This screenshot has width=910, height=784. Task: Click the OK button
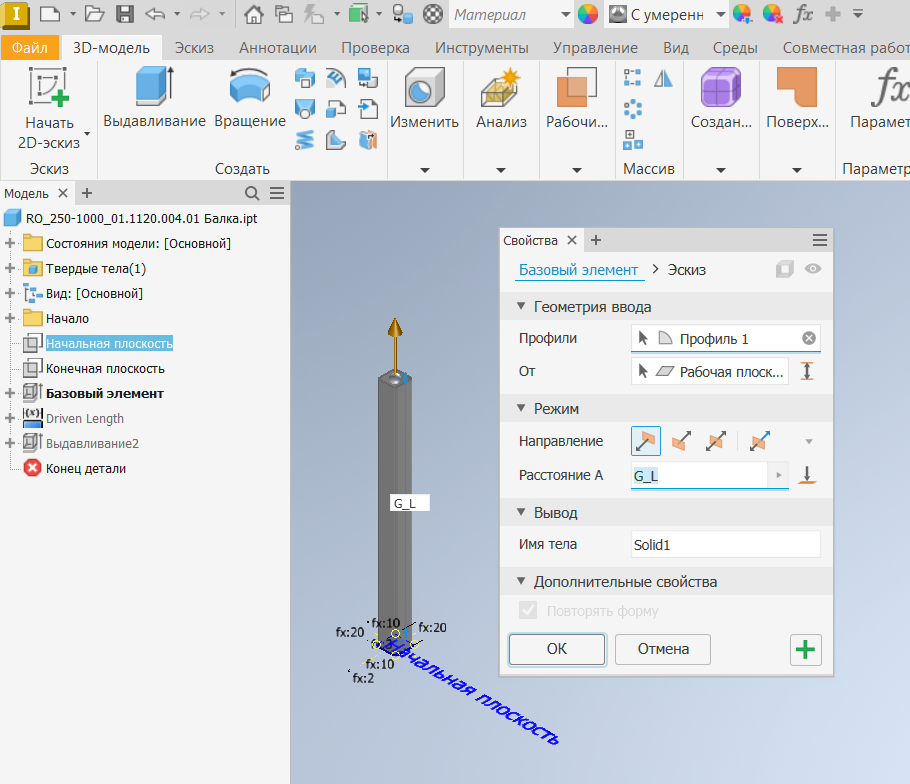557,649
